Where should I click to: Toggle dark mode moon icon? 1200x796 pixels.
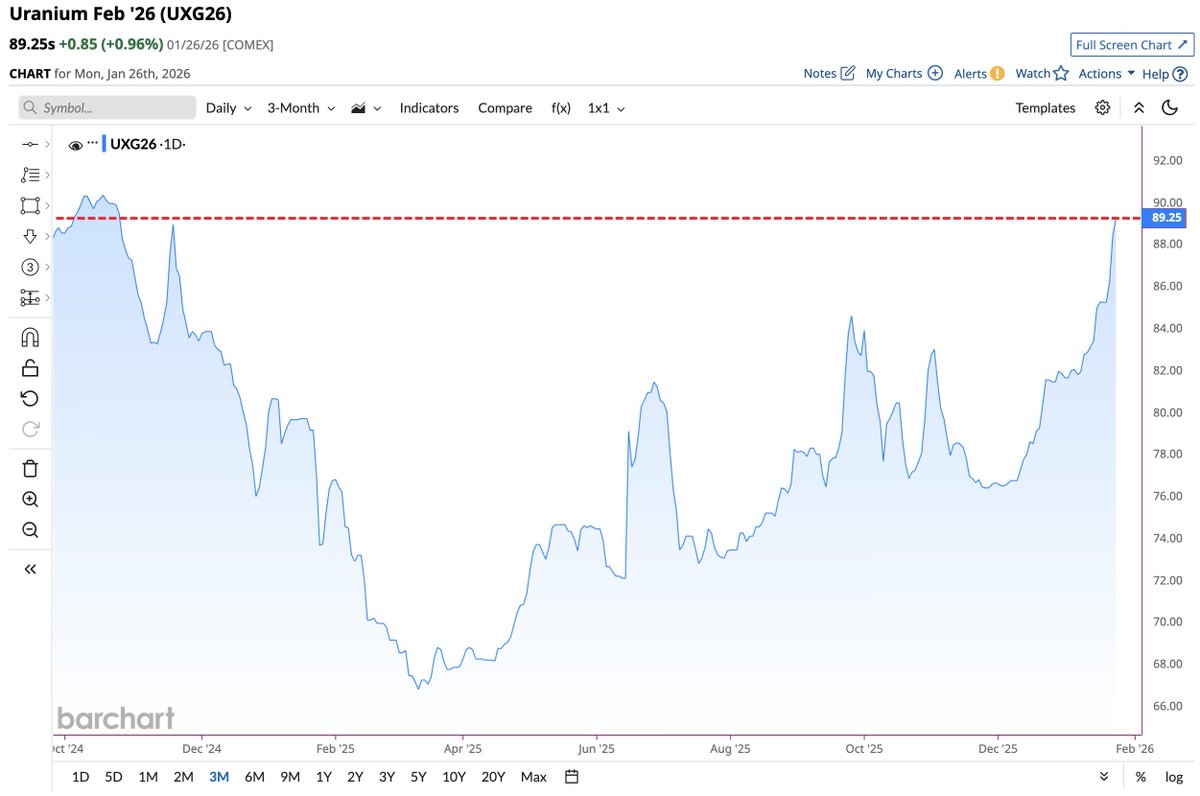coord(1169,108)
